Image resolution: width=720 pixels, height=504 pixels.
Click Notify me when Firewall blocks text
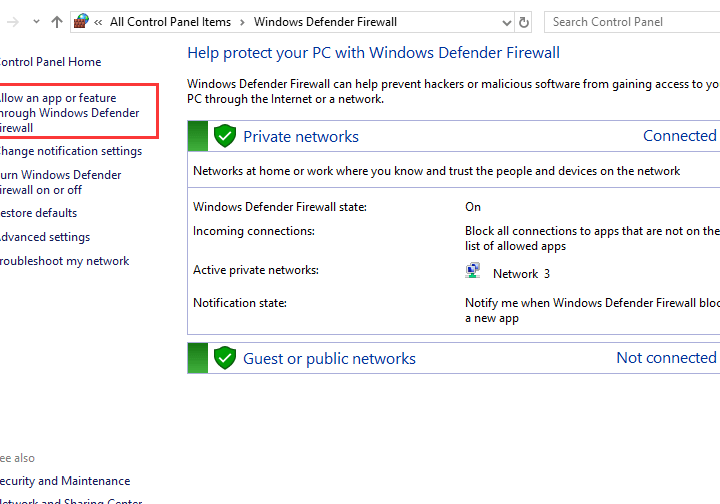[x=592, y=310]
